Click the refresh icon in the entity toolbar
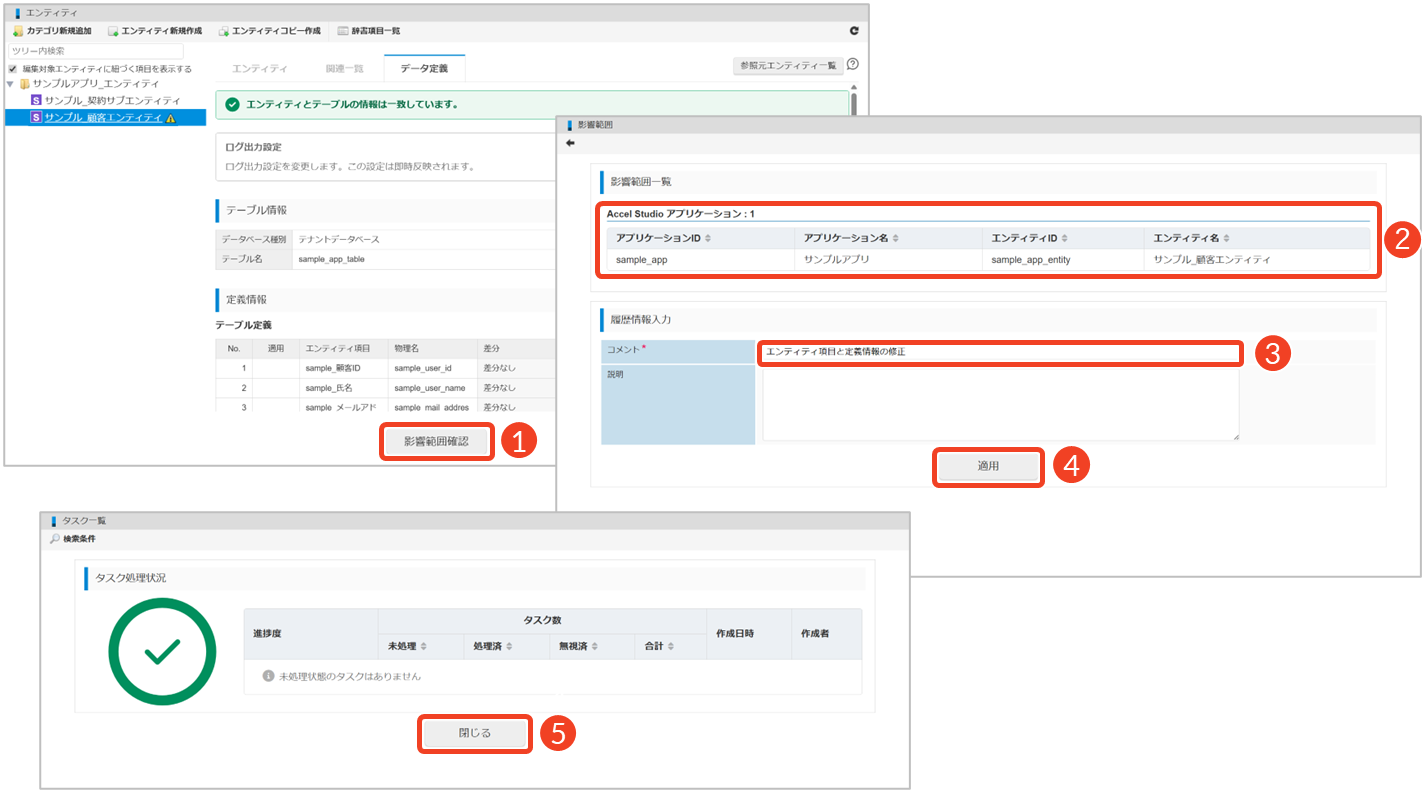Image resolution: width=1425 pixels, height=797 pixels. pos(854,31)
